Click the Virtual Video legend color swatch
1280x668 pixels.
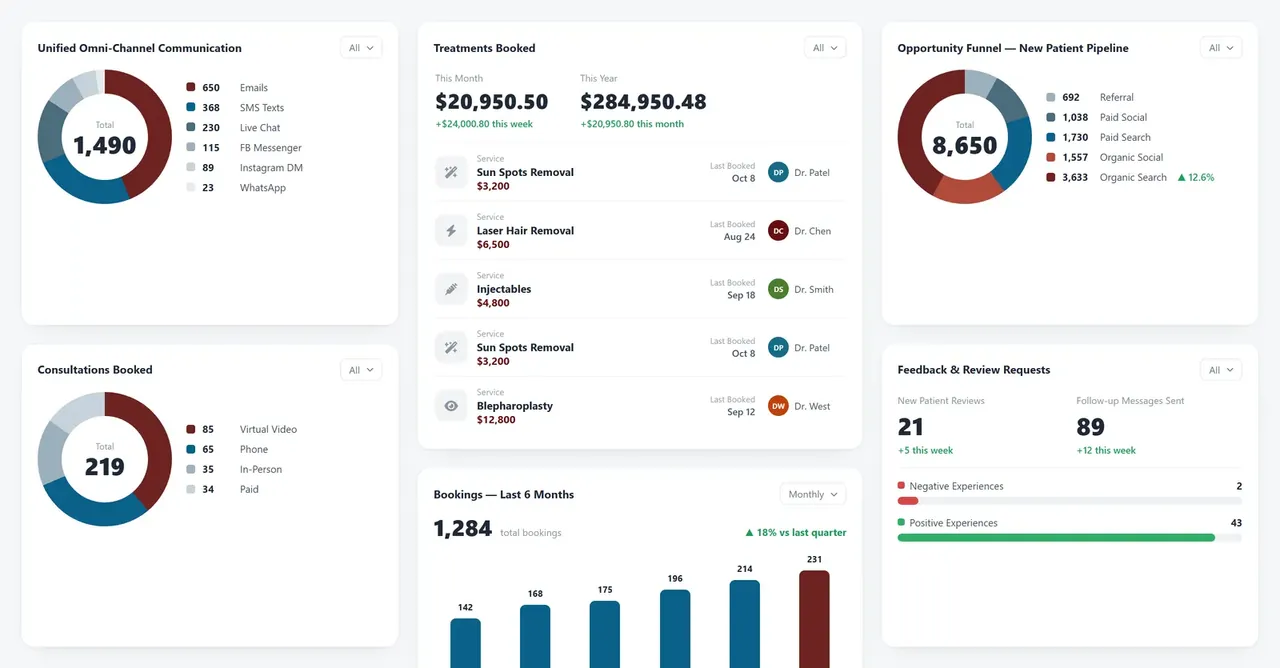tap(191, 429)
